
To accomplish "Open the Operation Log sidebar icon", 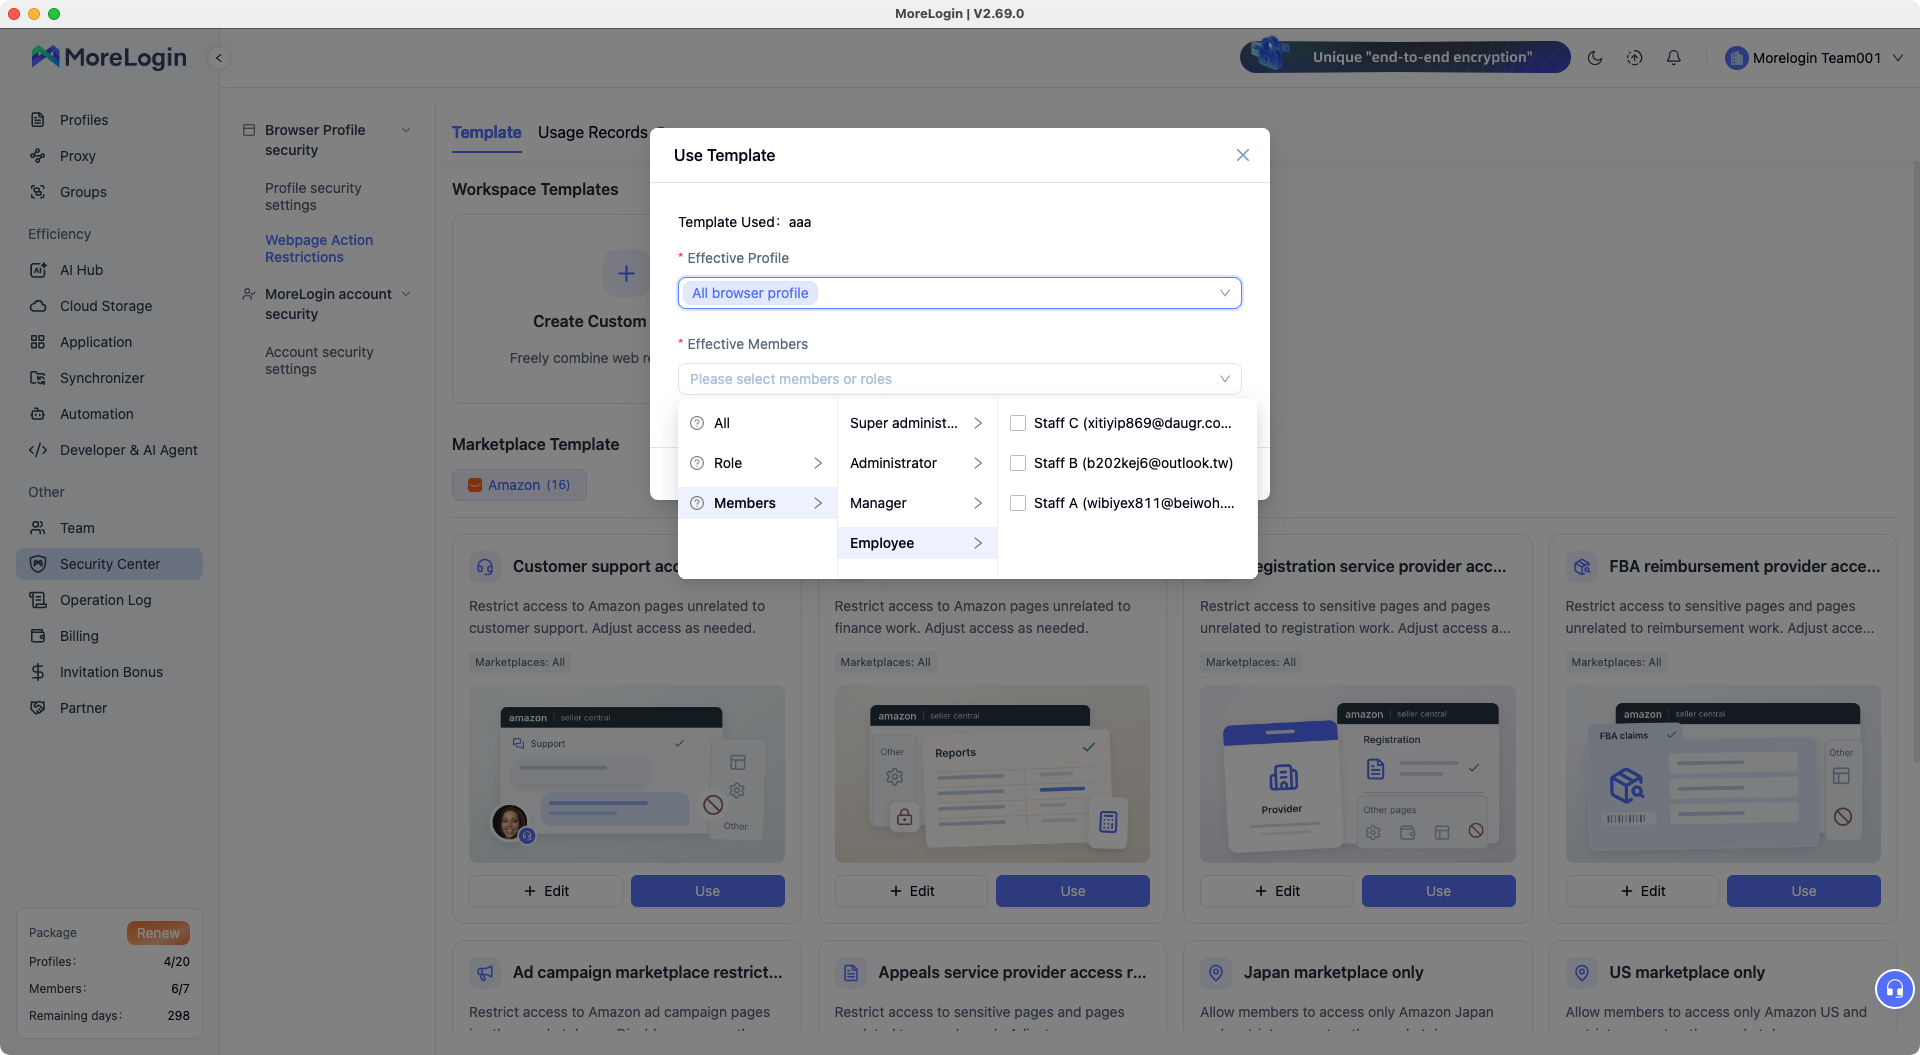I will [38, 600].
